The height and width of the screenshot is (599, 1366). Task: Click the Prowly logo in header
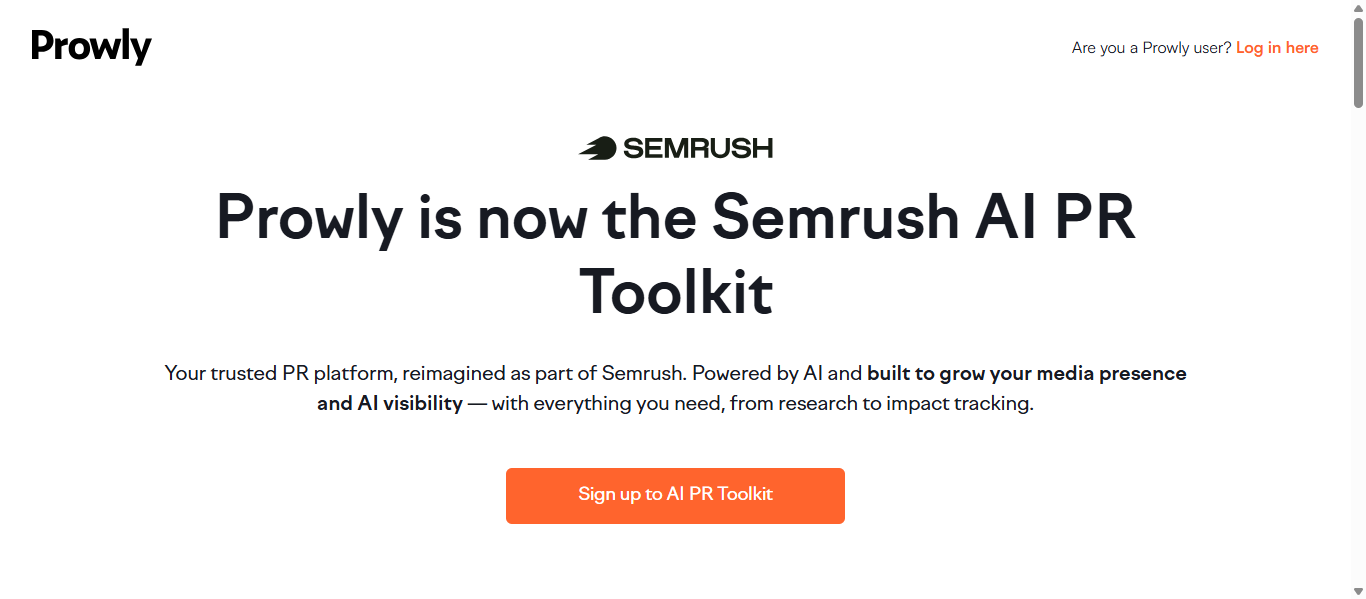click(x=91, y=46)
